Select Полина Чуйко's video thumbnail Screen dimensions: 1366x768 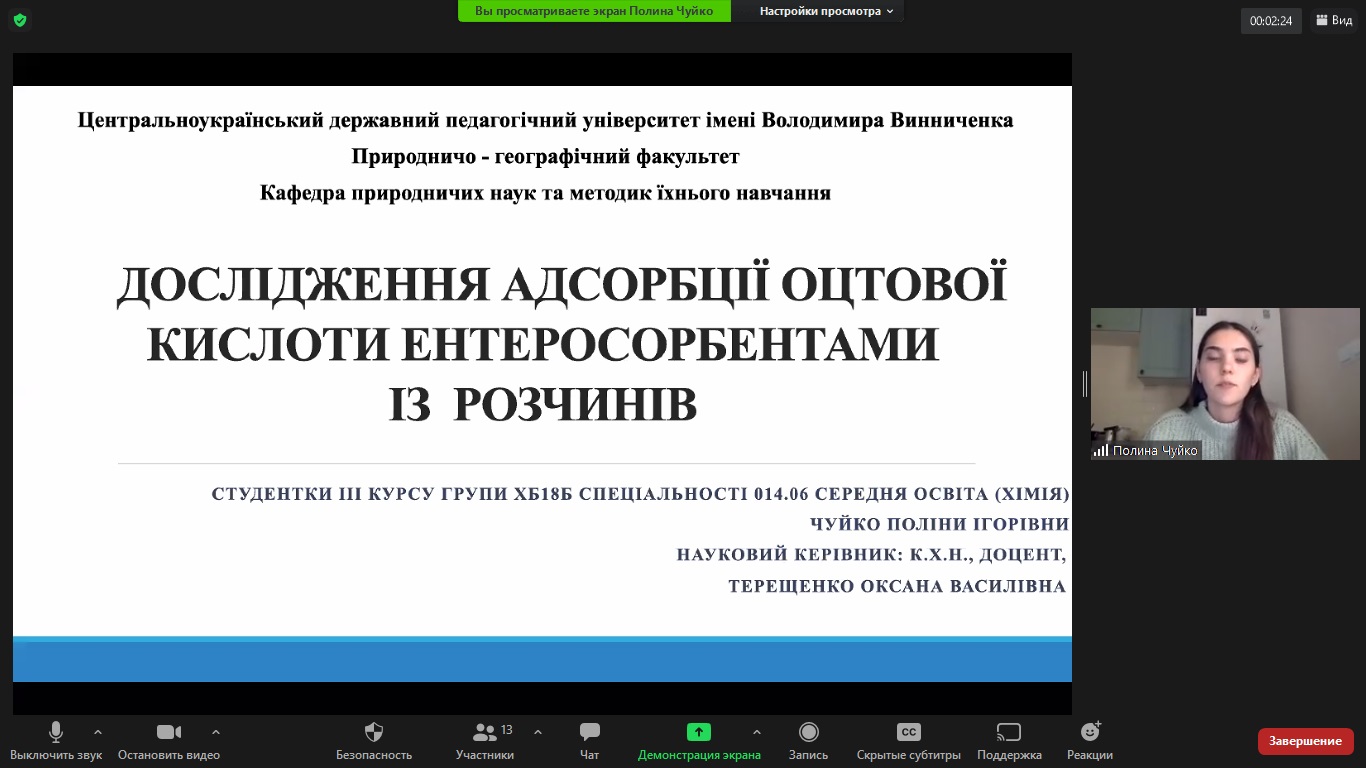pyautogui.click(x=1225, y=384)
